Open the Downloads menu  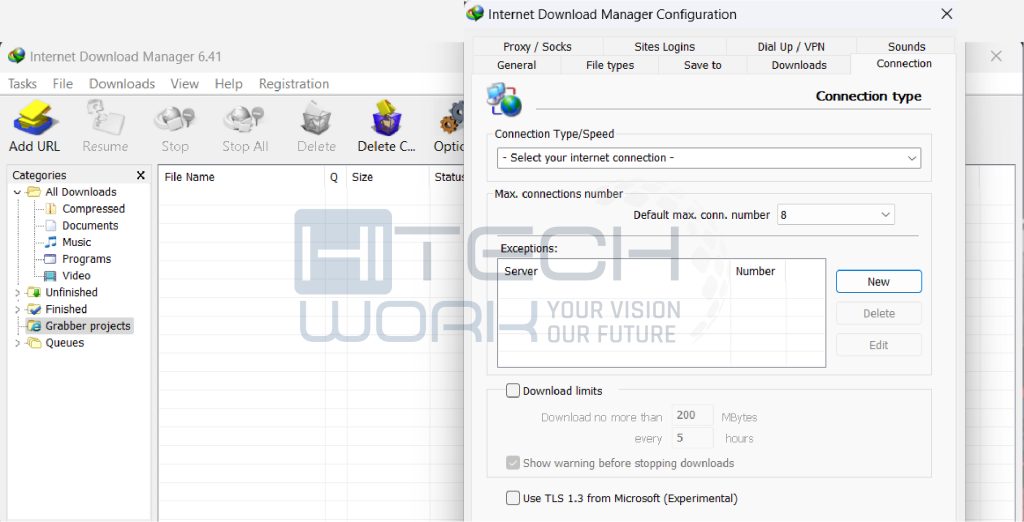point(122,84)
